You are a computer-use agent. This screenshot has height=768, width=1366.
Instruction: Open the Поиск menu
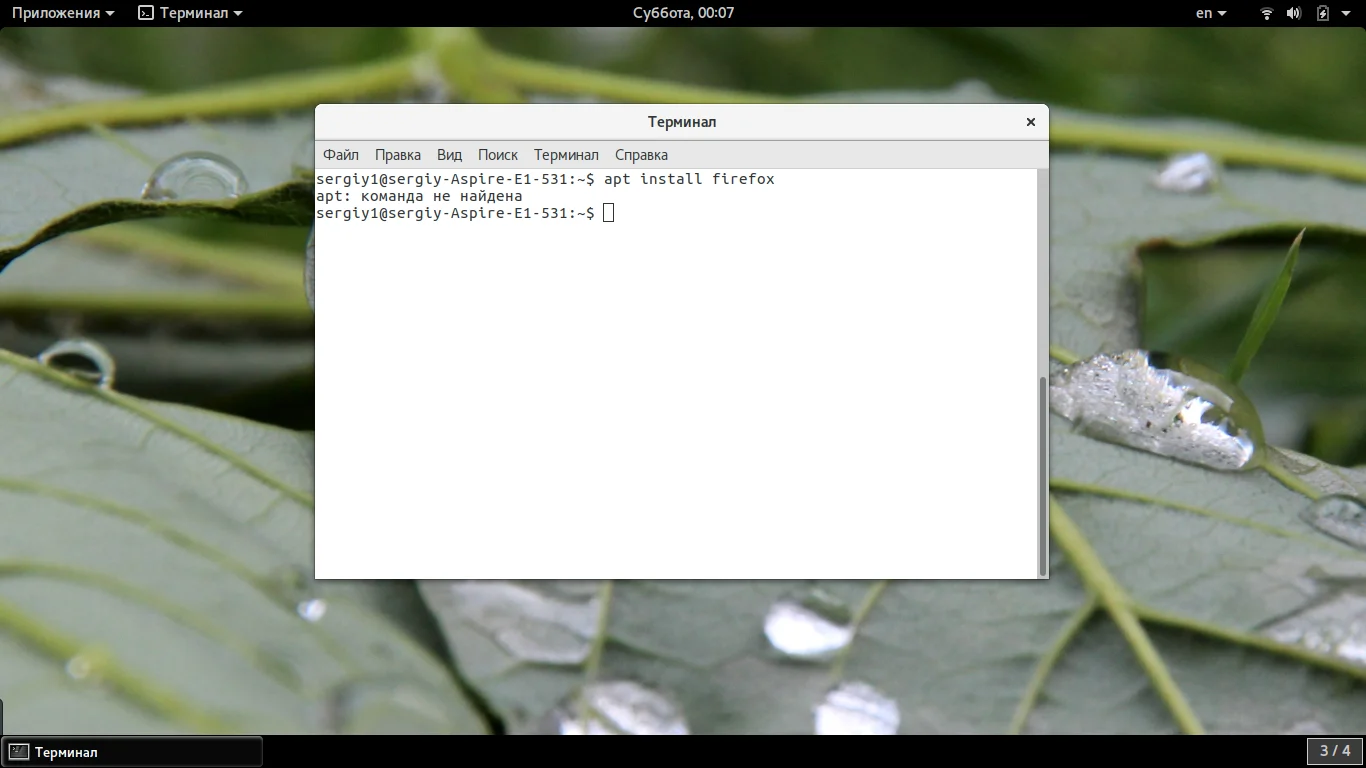pyautogui.click(x=498, y=155)
